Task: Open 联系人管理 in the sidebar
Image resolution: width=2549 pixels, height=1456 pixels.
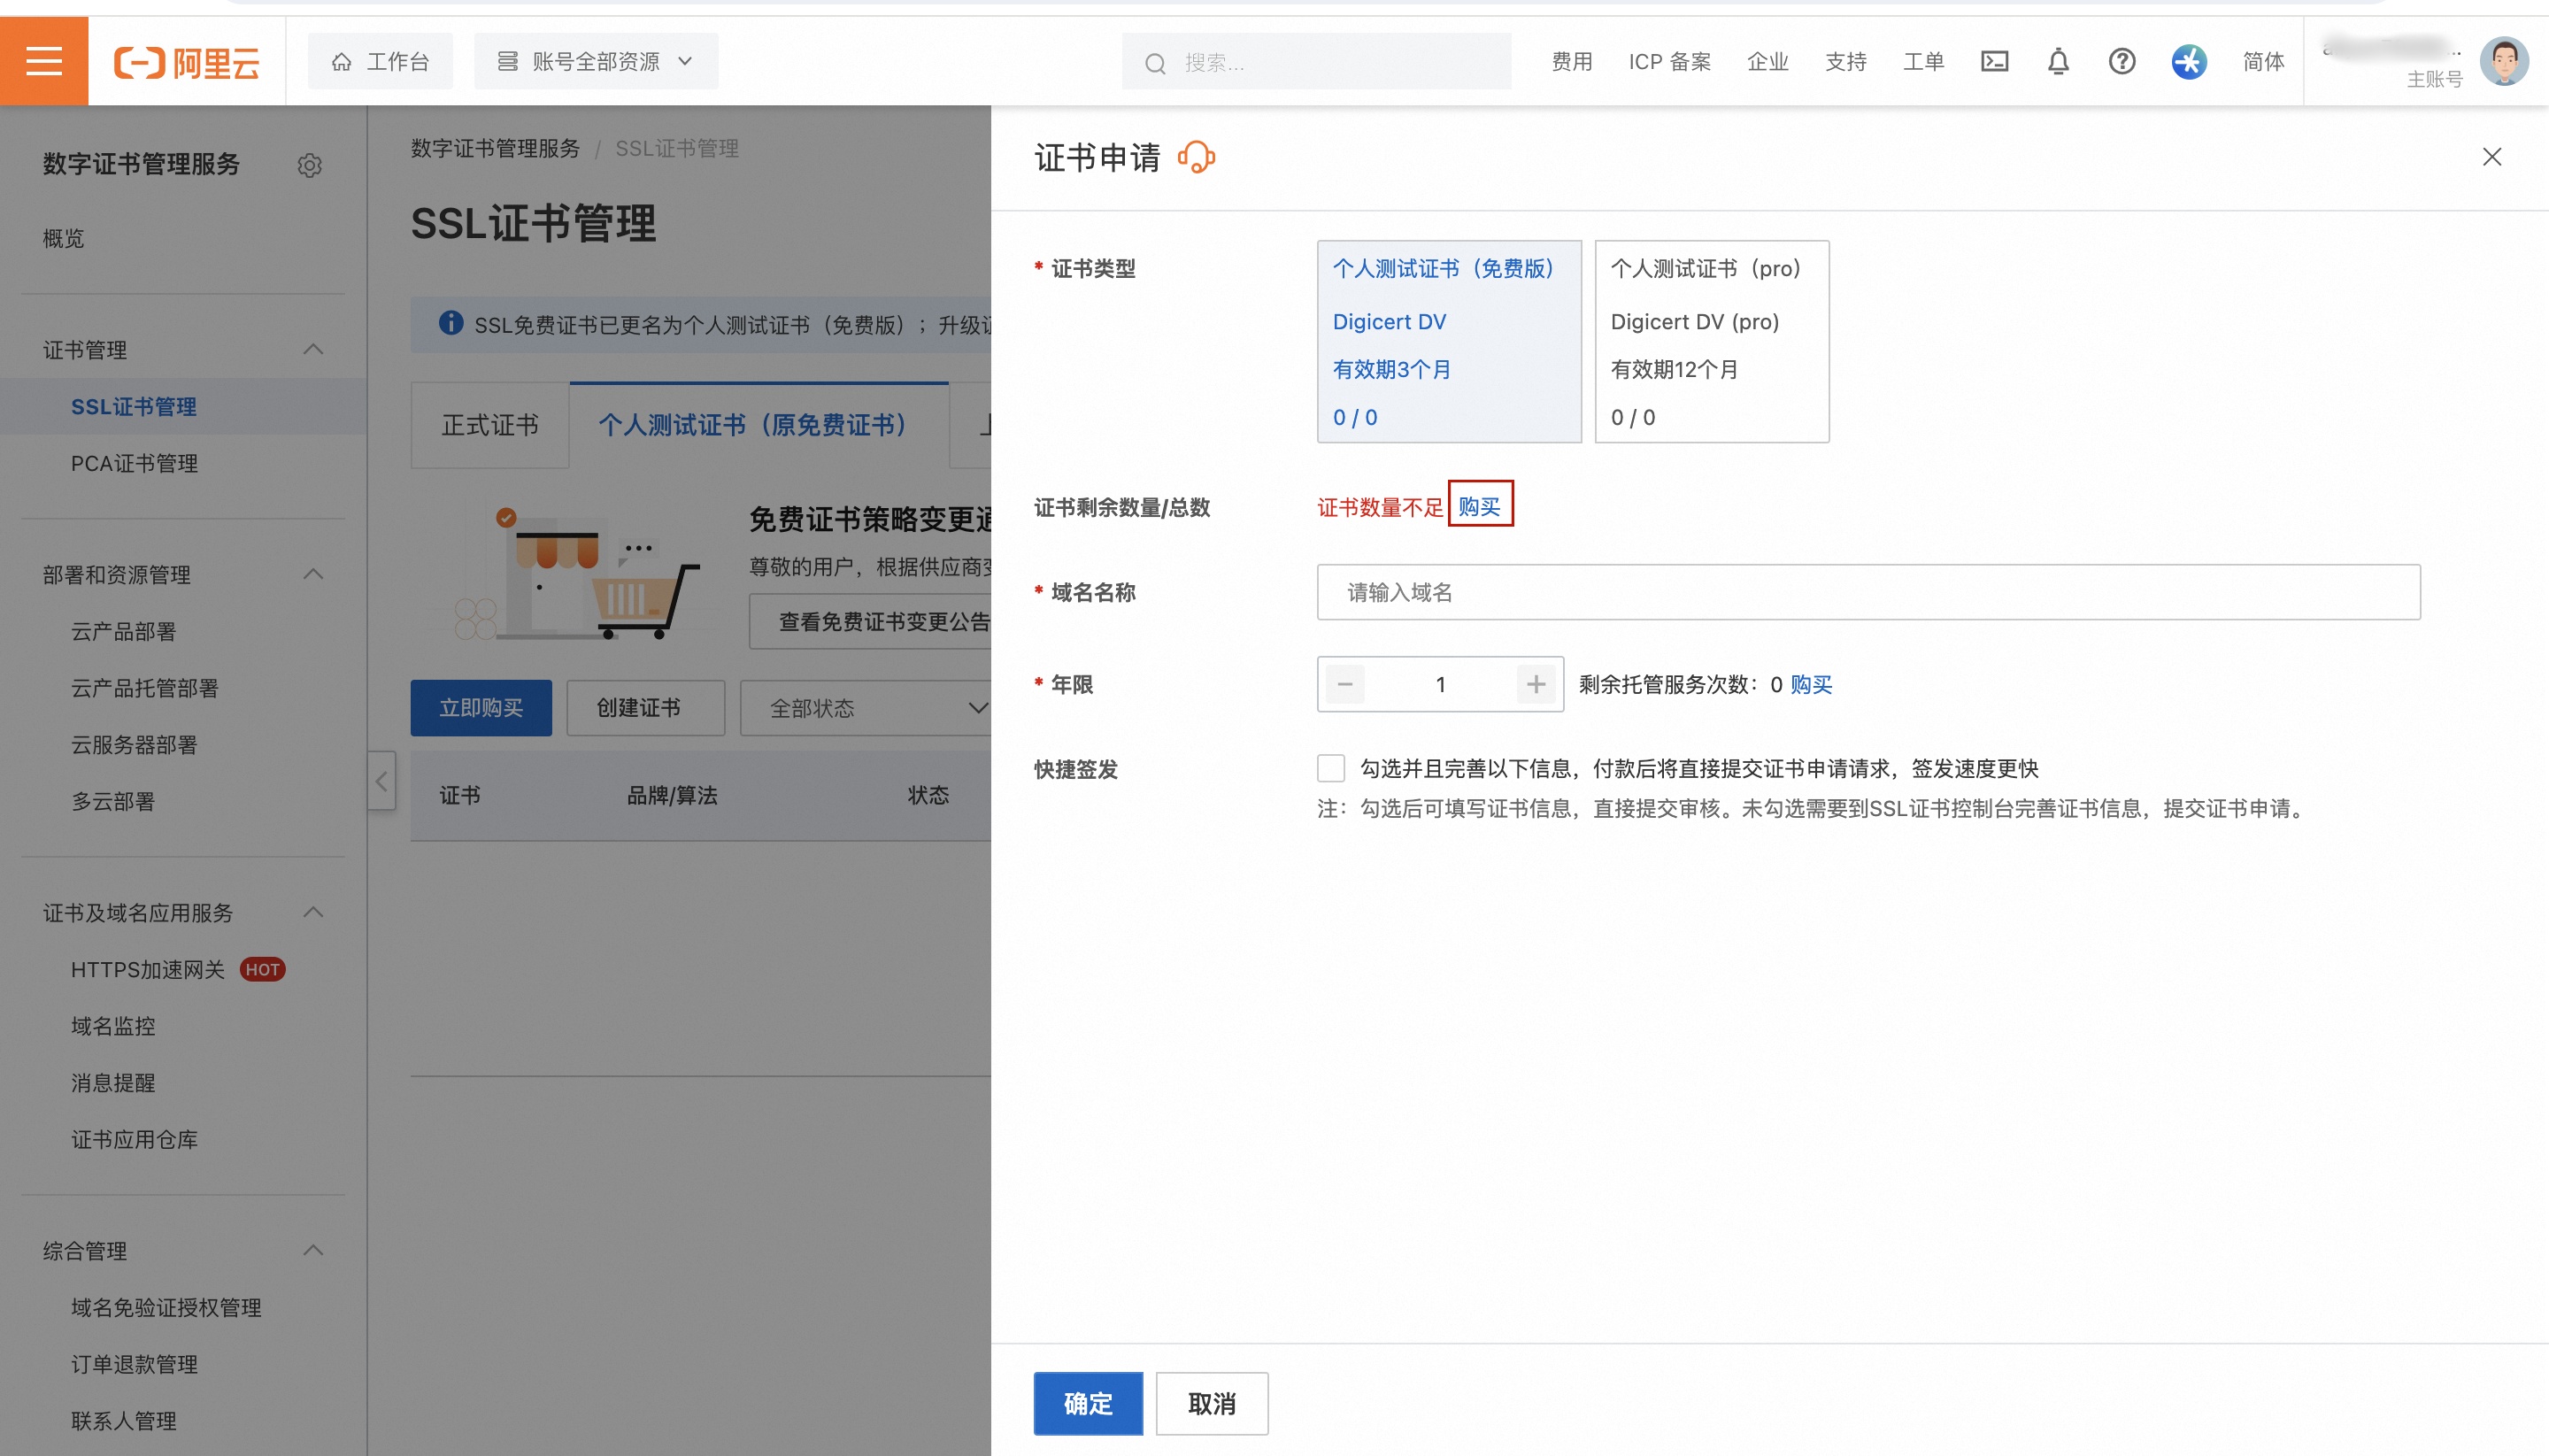Action: (x=123, y=1421)
